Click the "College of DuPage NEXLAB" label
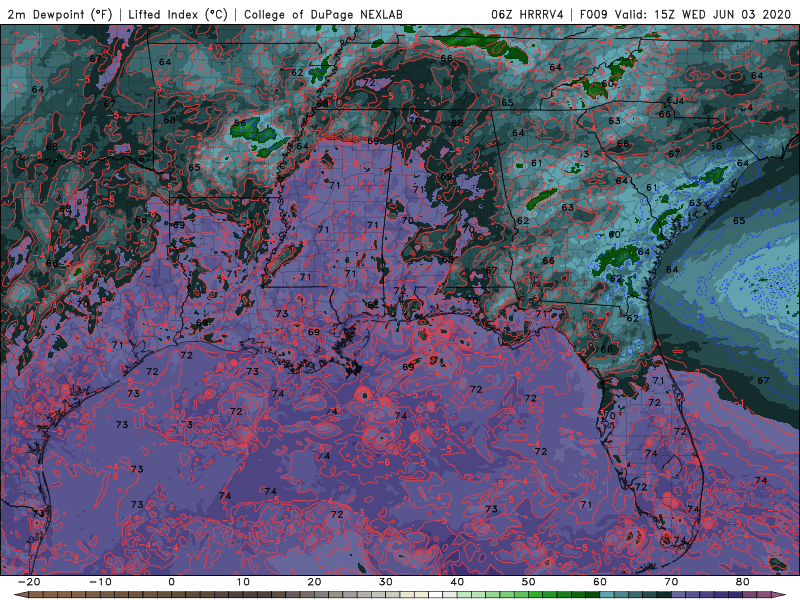Screen dimensions: 800x600 (x=323, y=15)
